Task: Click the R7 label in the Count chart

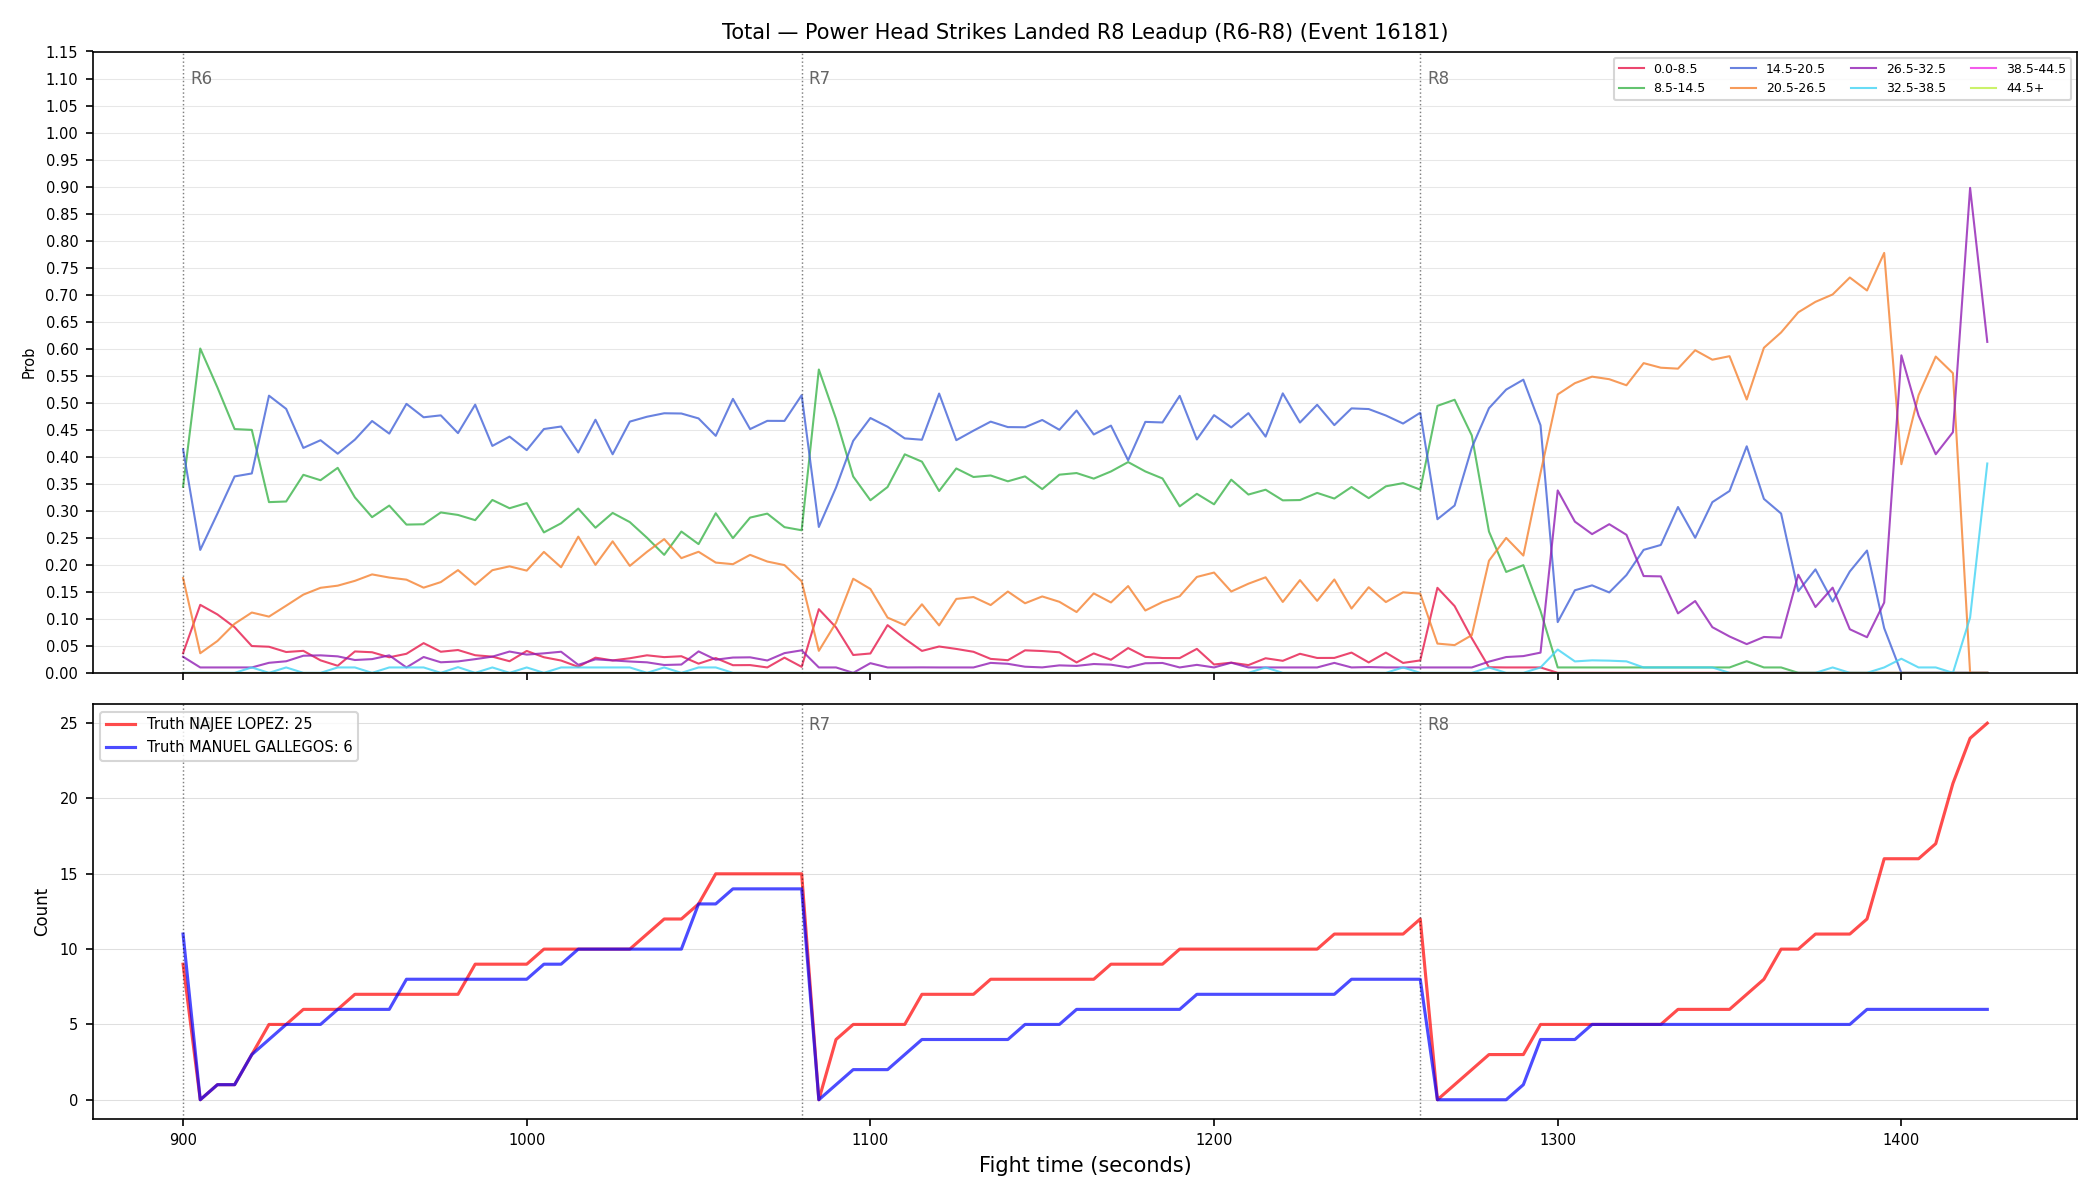Action: [x=819, y=725]
